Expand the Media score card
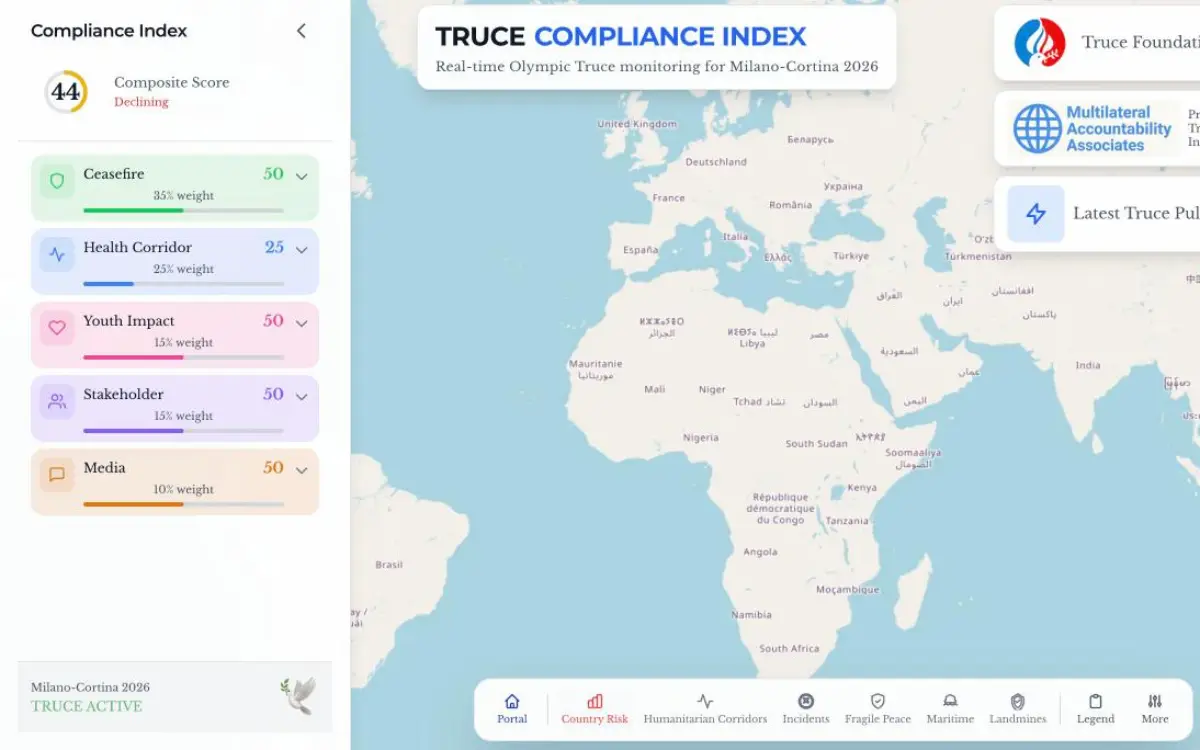This screenshot has width=1200, height=750. [301, 470]
